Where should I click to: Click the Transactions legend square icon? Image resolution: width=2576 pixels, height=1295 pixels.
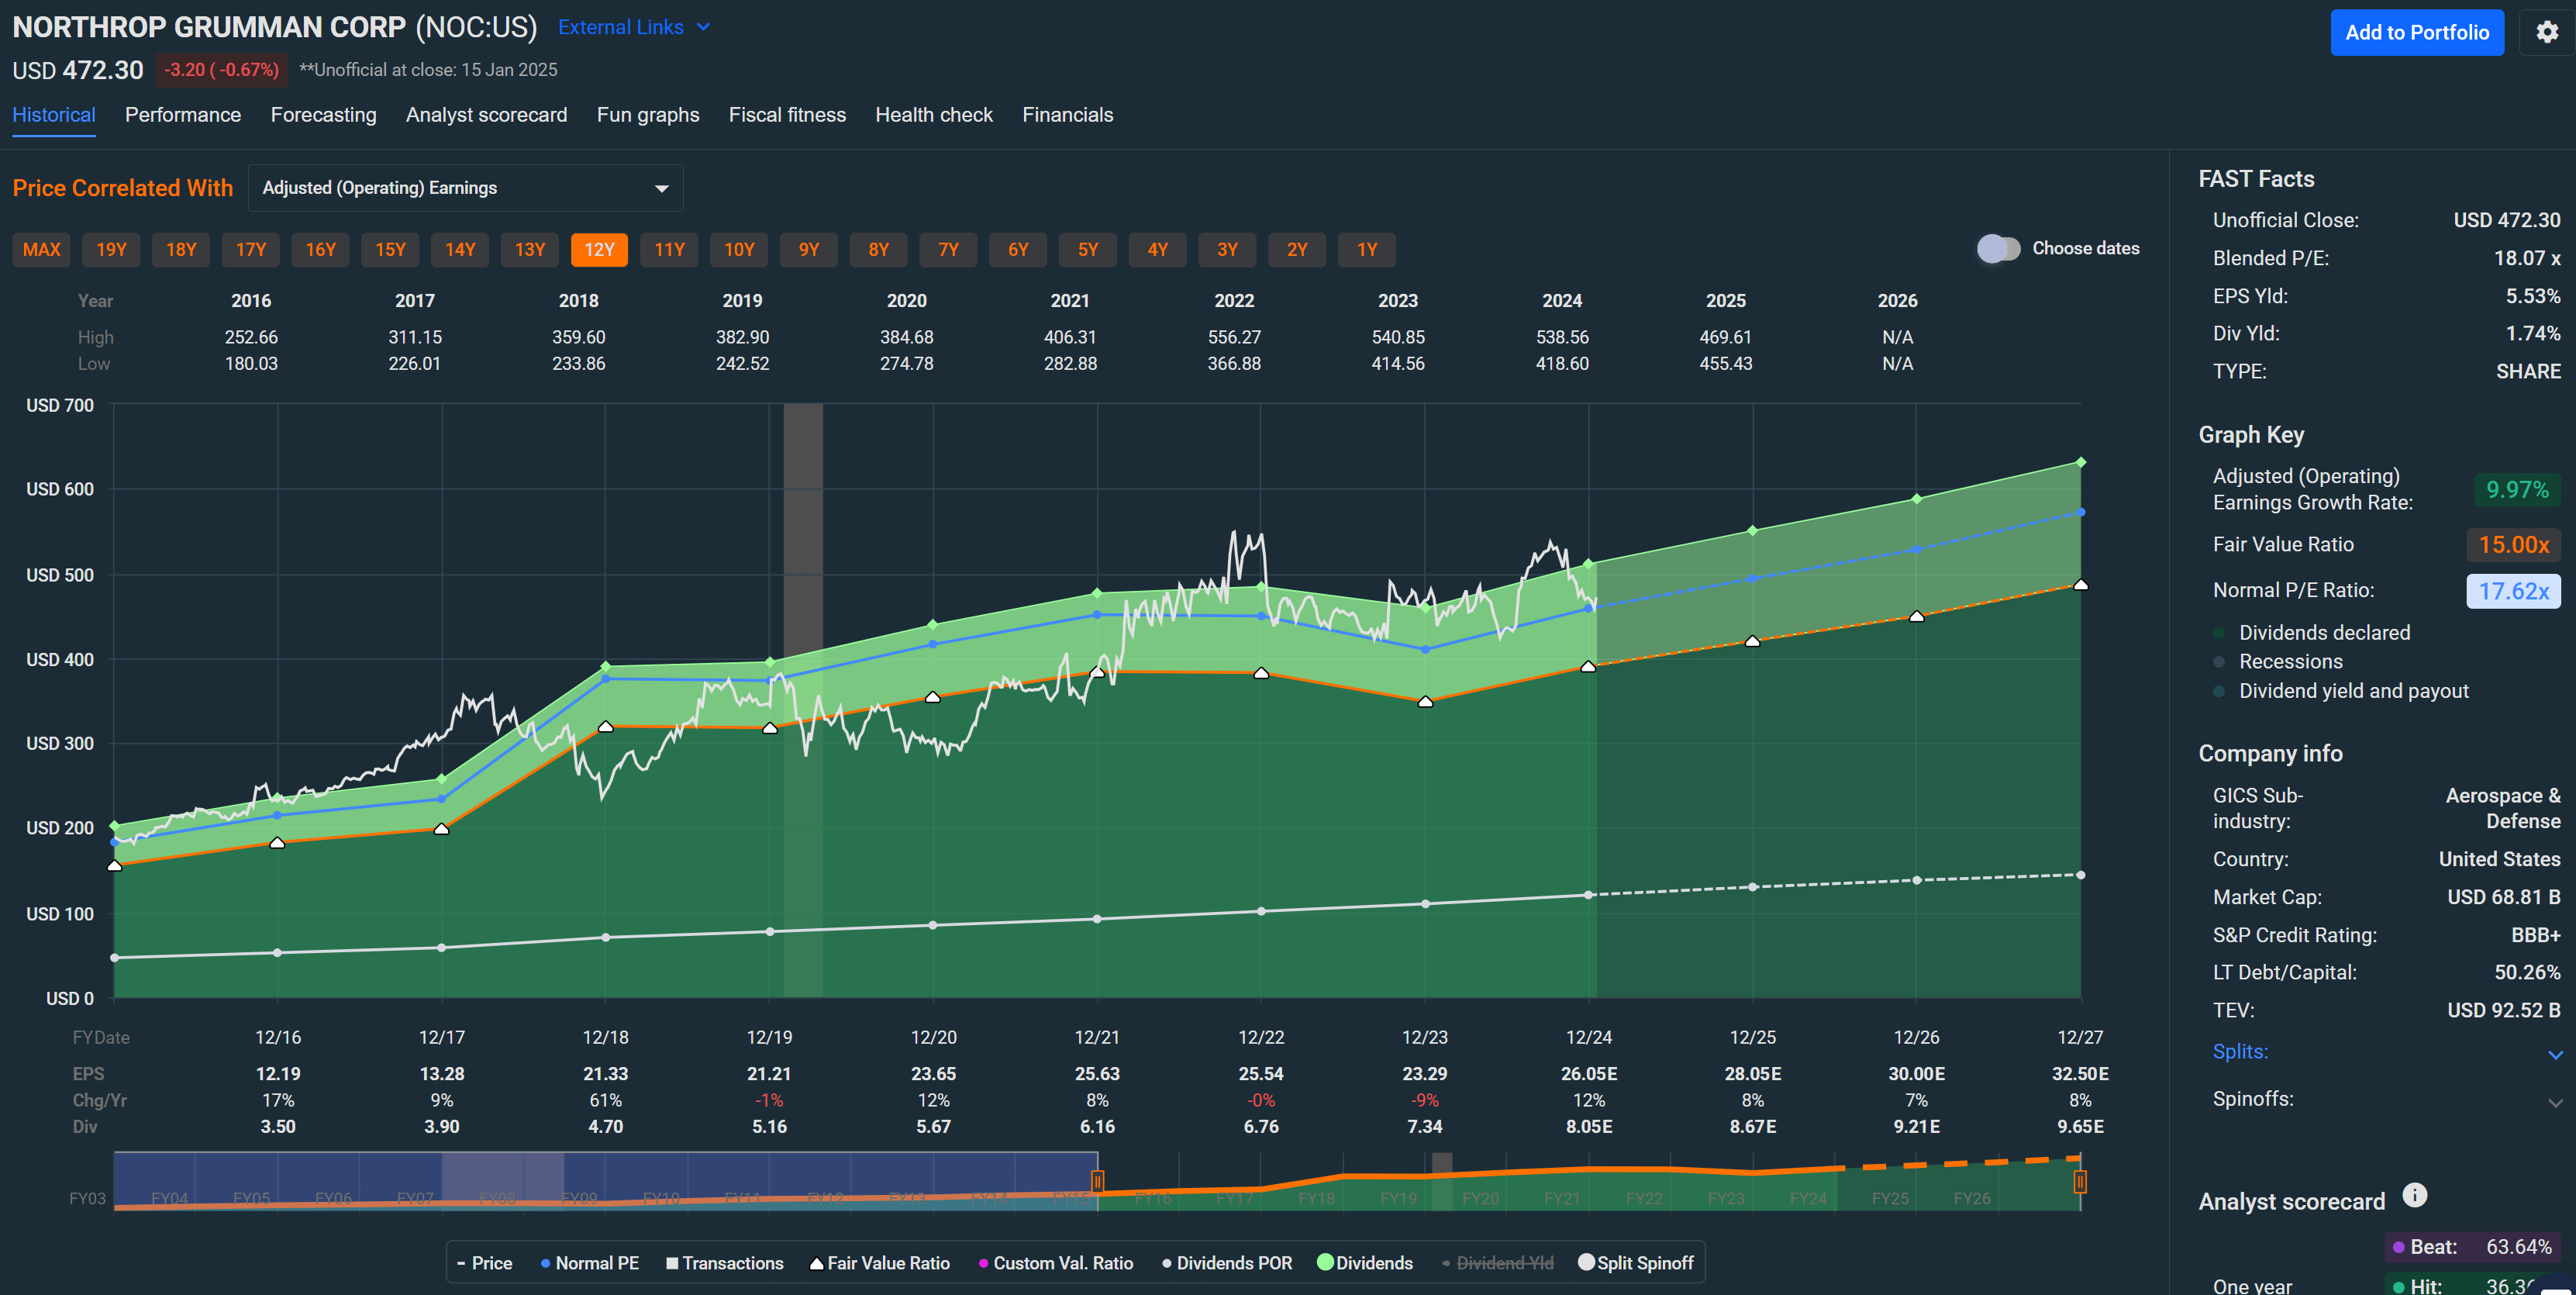coord(671,1263)
